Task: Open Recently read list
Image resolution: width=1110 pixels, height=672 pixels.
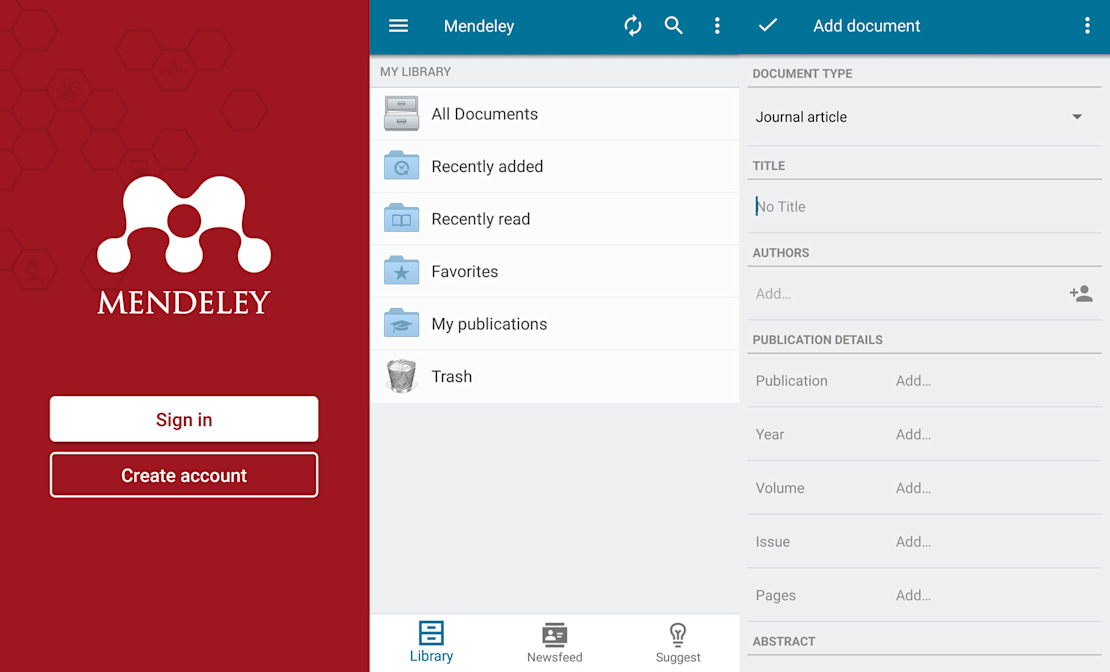Action: point(554,219)
